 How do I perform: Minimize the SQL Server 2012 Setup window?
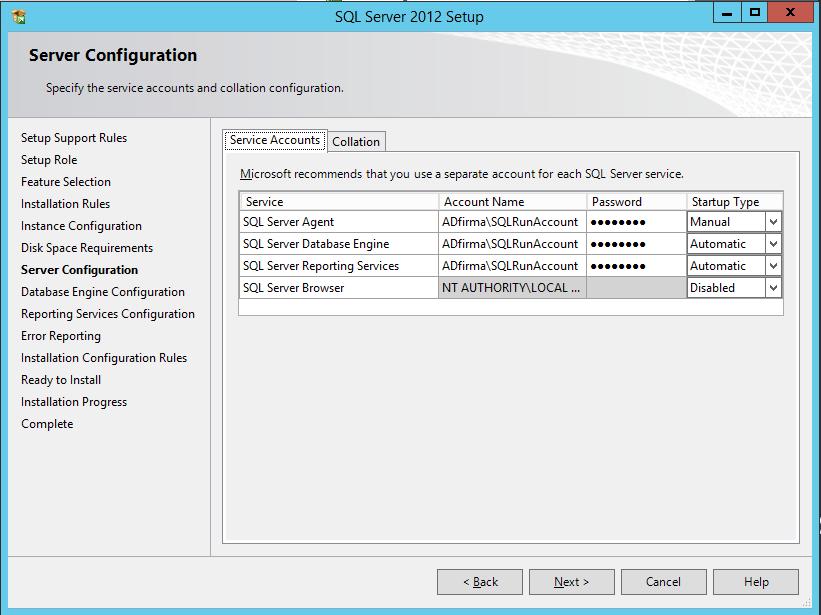[x=727, y=13]
